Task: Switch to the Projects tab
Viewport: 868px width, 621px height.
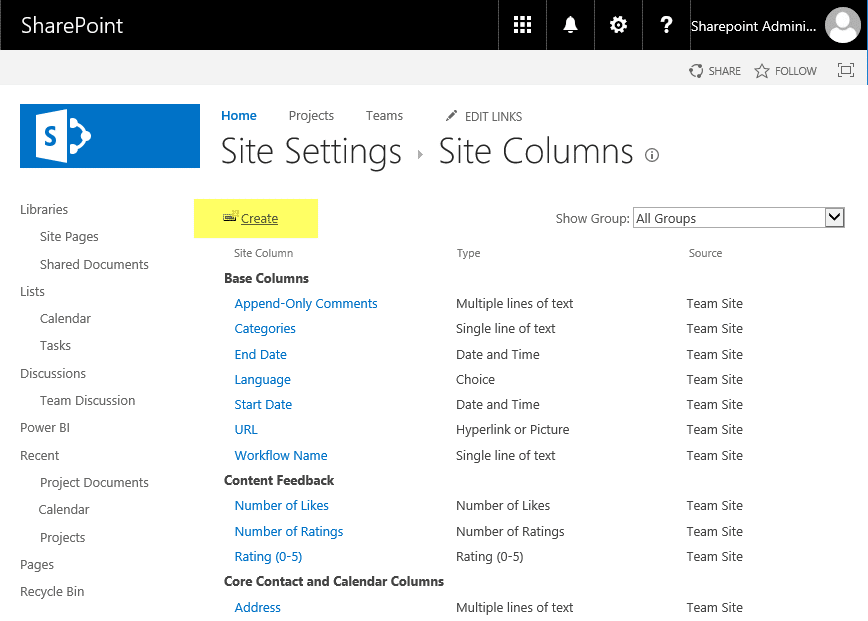Action: (311, 115)
